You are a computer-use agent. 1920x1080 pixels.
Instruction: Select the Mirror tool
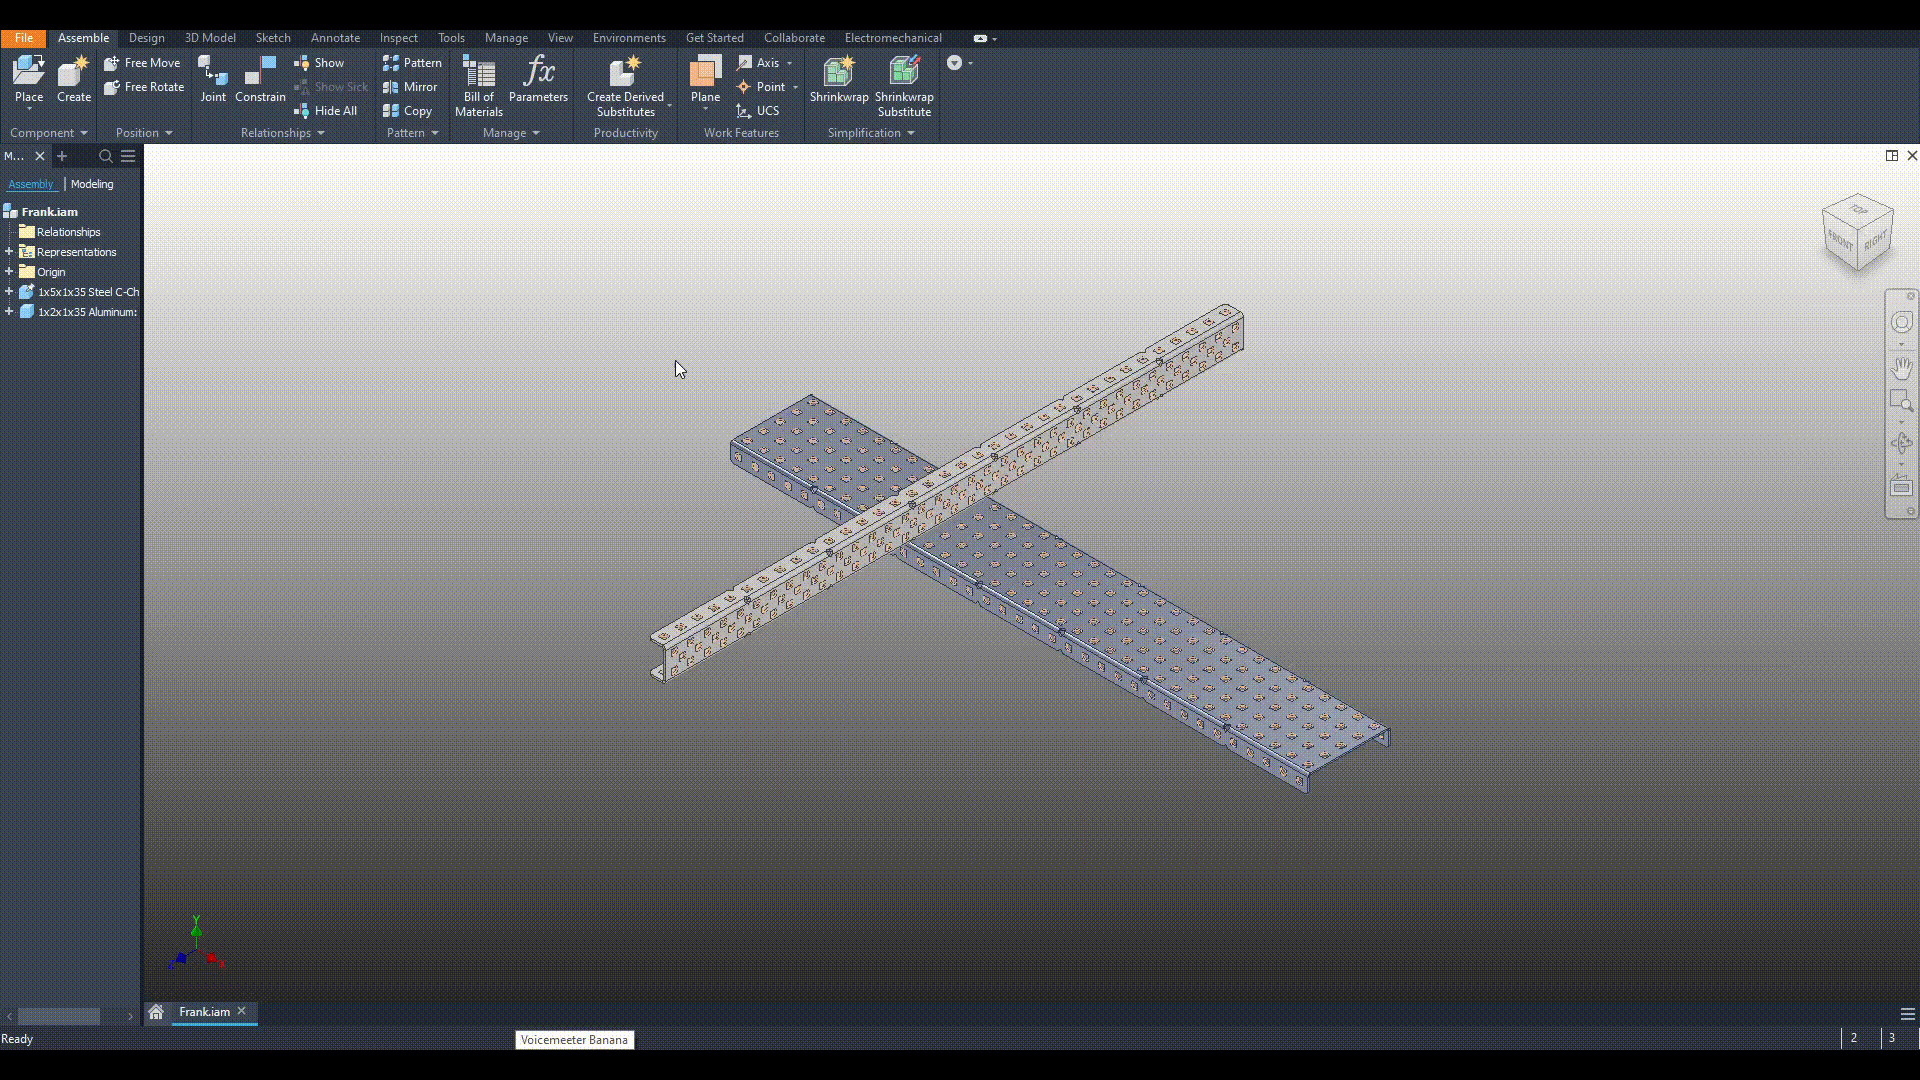[x=410, y=87]
